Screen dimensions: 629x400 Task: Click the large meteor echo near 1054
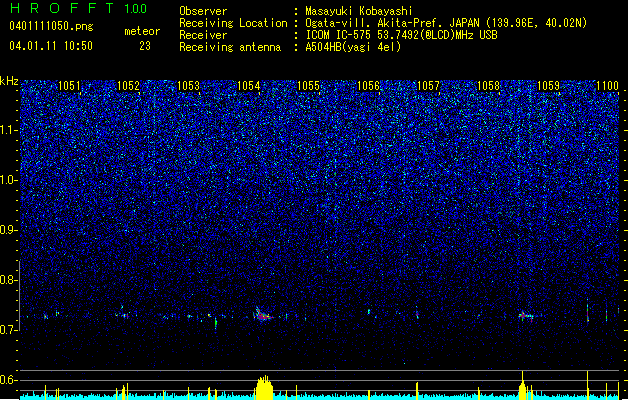click(263, 314)
